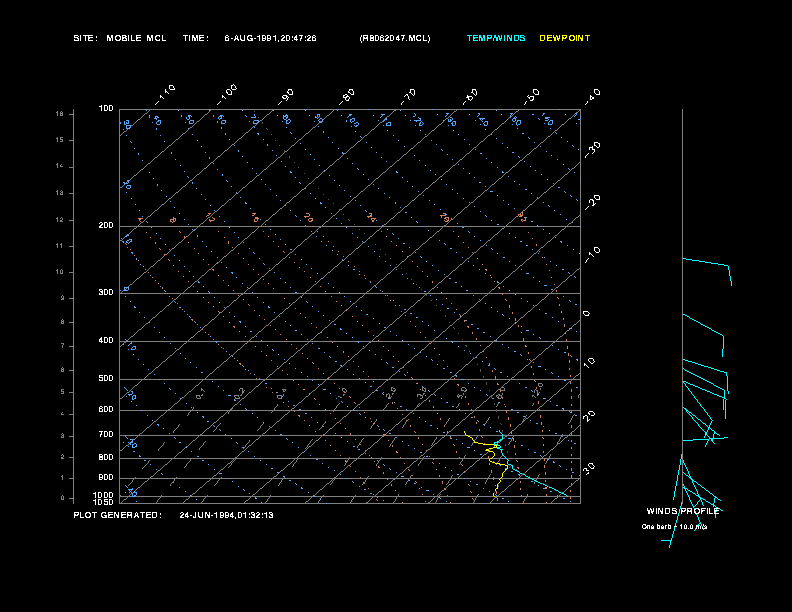Click the -110 temperature axis label
This screenshot has height=612, width=792.
[166, 93]
